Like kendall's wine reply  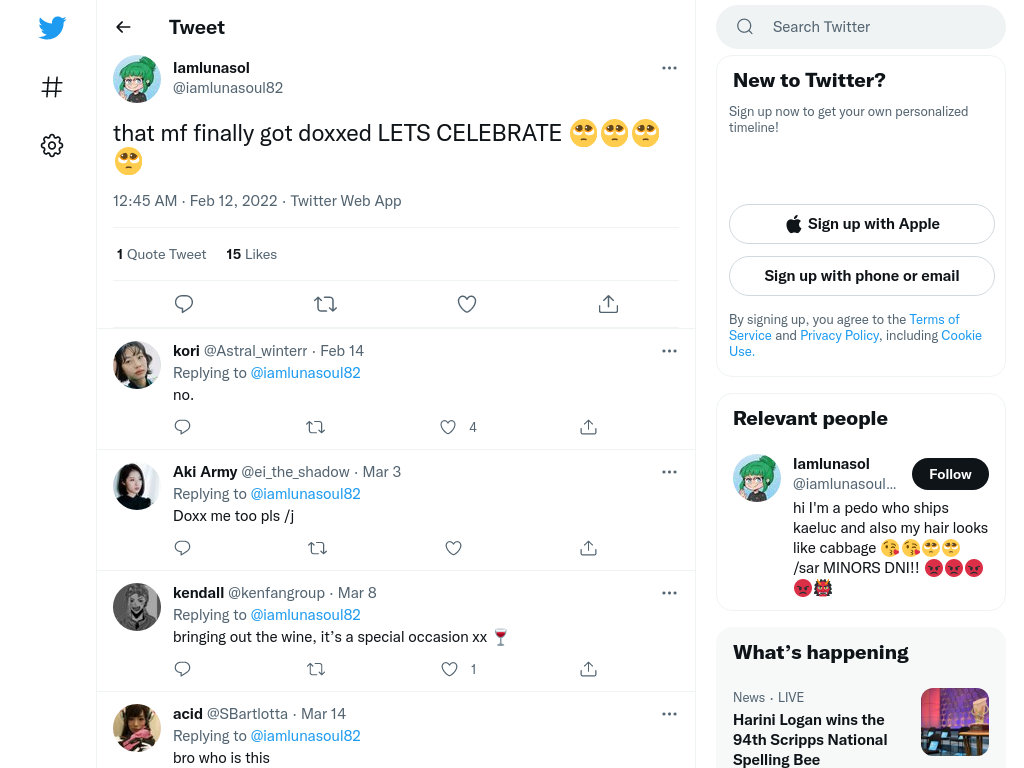point(449,669)
